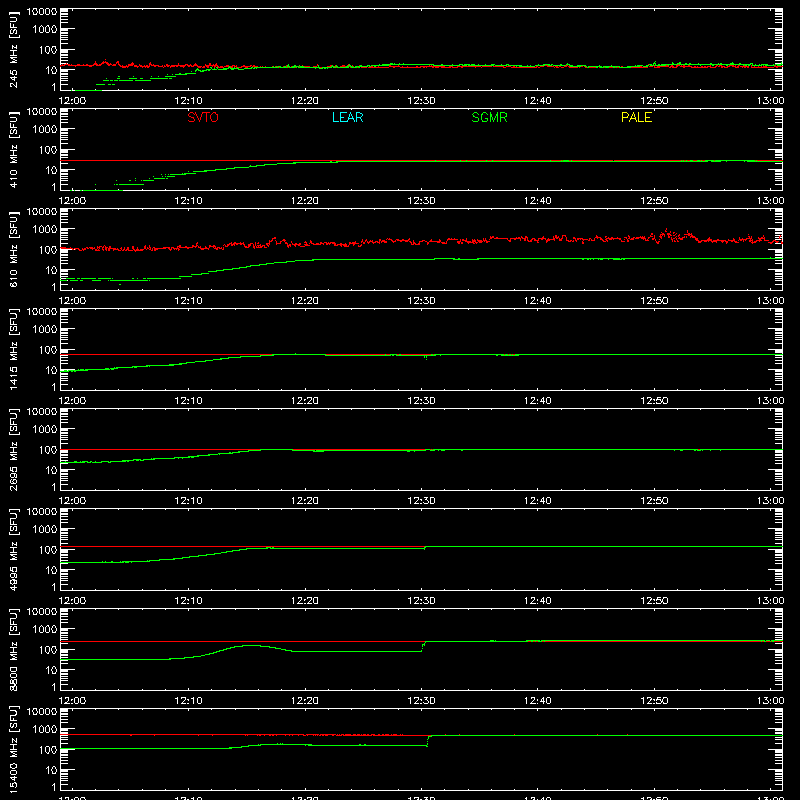Click 12:30 tick label below 245 MHz plot
This screenshot has width=800, height=800.
tap(421, 101)
